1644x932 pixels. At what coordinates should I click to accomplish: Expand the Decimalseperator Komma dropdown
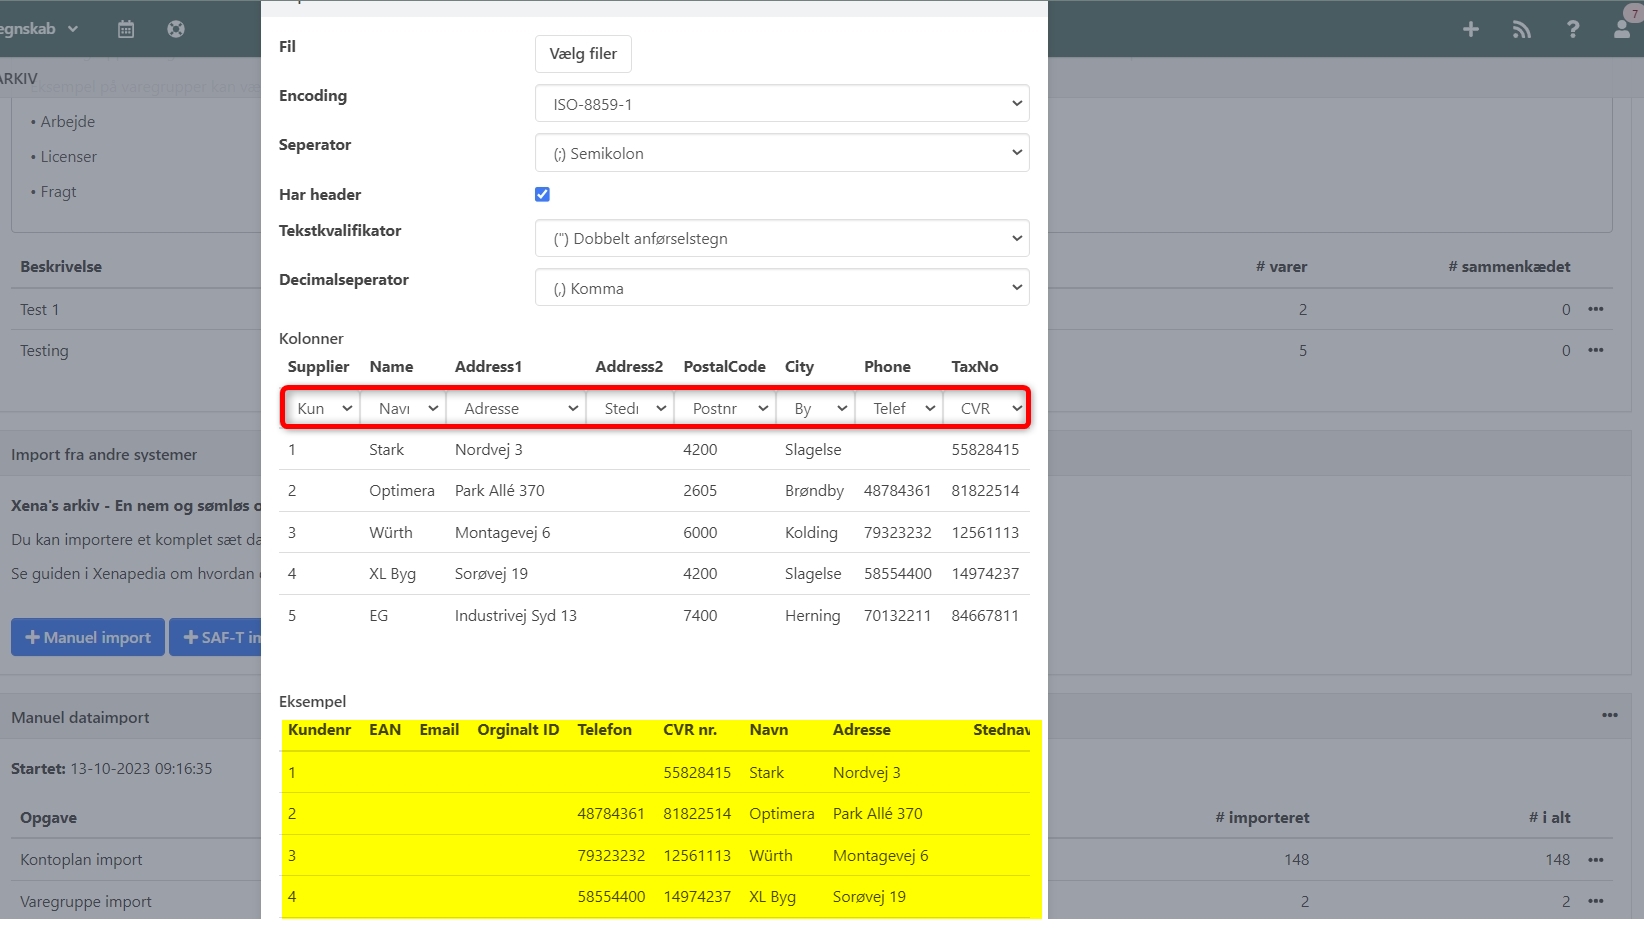pyautogui.click(x=782, y=288)
